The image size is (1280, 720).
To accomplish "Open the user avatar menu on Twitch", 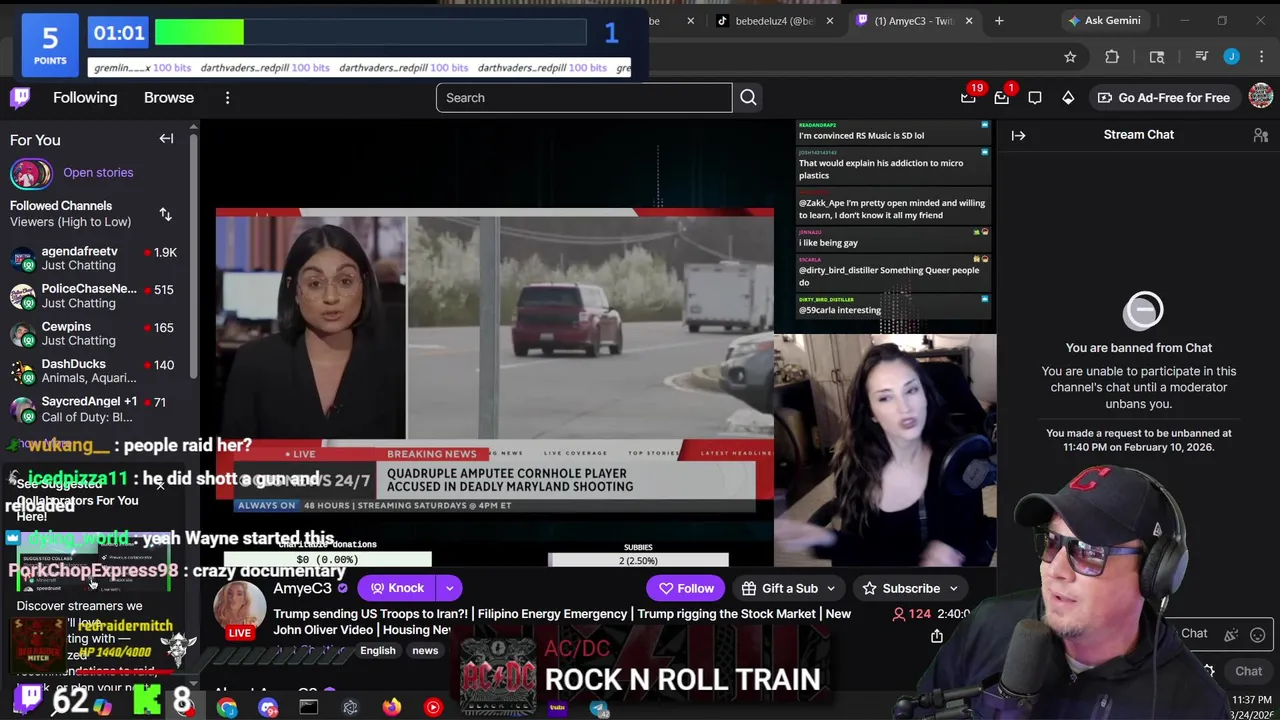I will click(1260, 97).
